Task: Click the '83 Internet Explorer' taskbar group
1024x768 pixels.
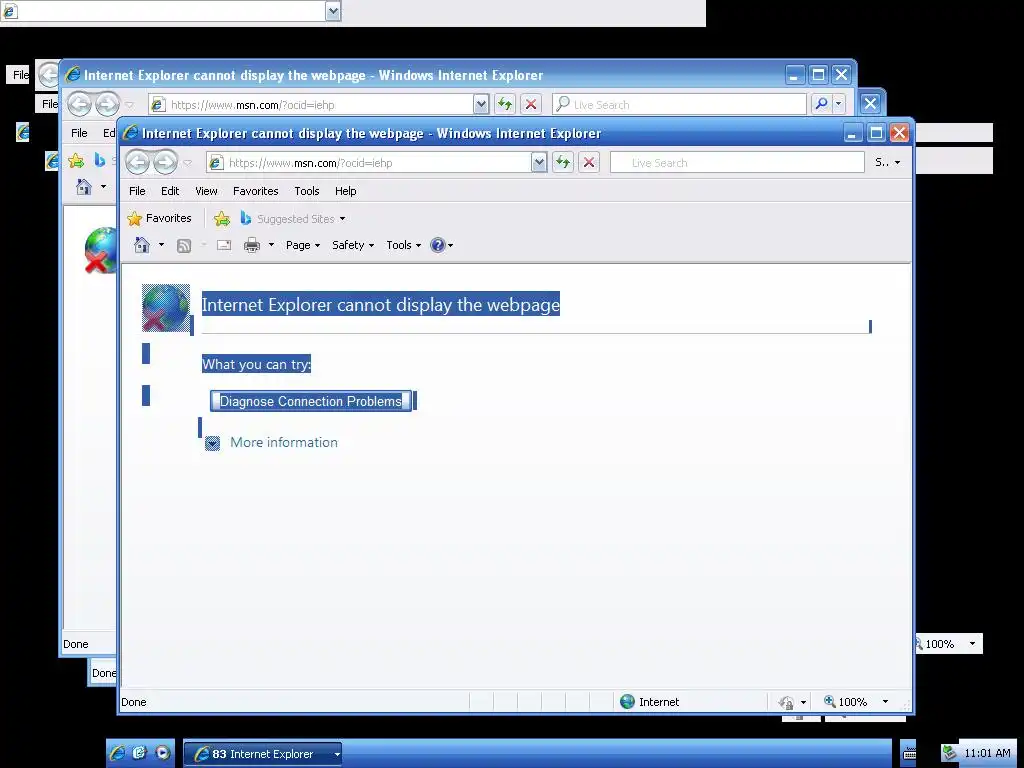Action: 263,754
